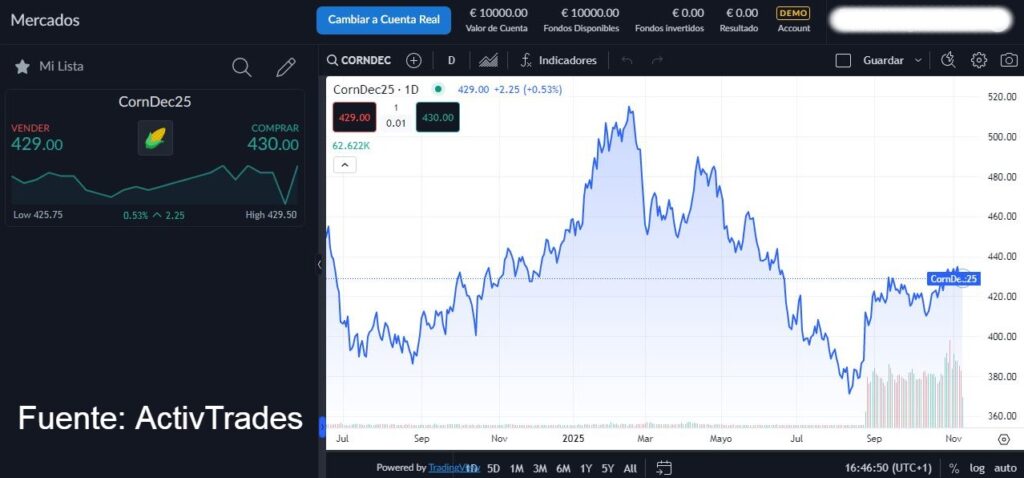The height and width of the screenshot is (478, 1024).
Task: Select the 1Y time range
Action: click(586, 468)
